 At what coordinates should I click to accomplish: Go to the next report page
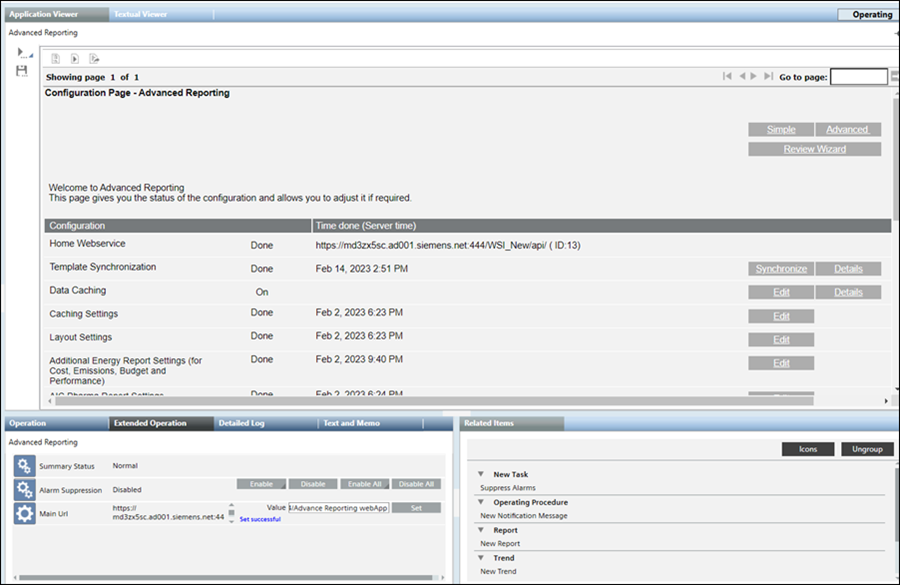click(754, 76)
